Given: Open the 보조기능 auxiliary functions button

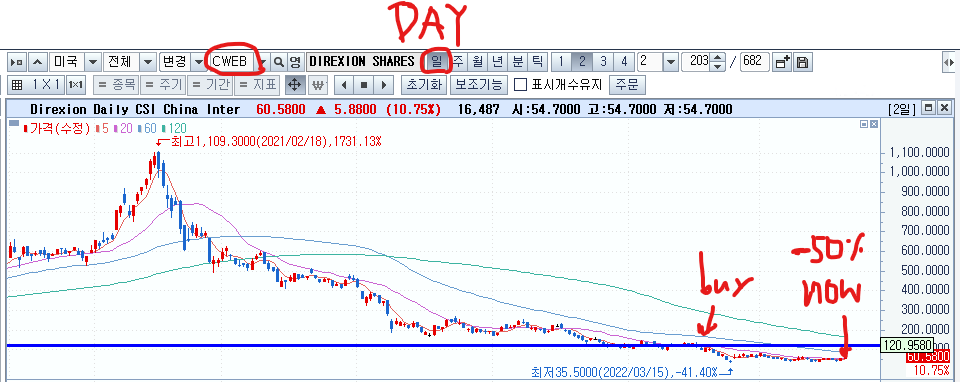Looking at the screenshot, I should [x=478, y=84].
